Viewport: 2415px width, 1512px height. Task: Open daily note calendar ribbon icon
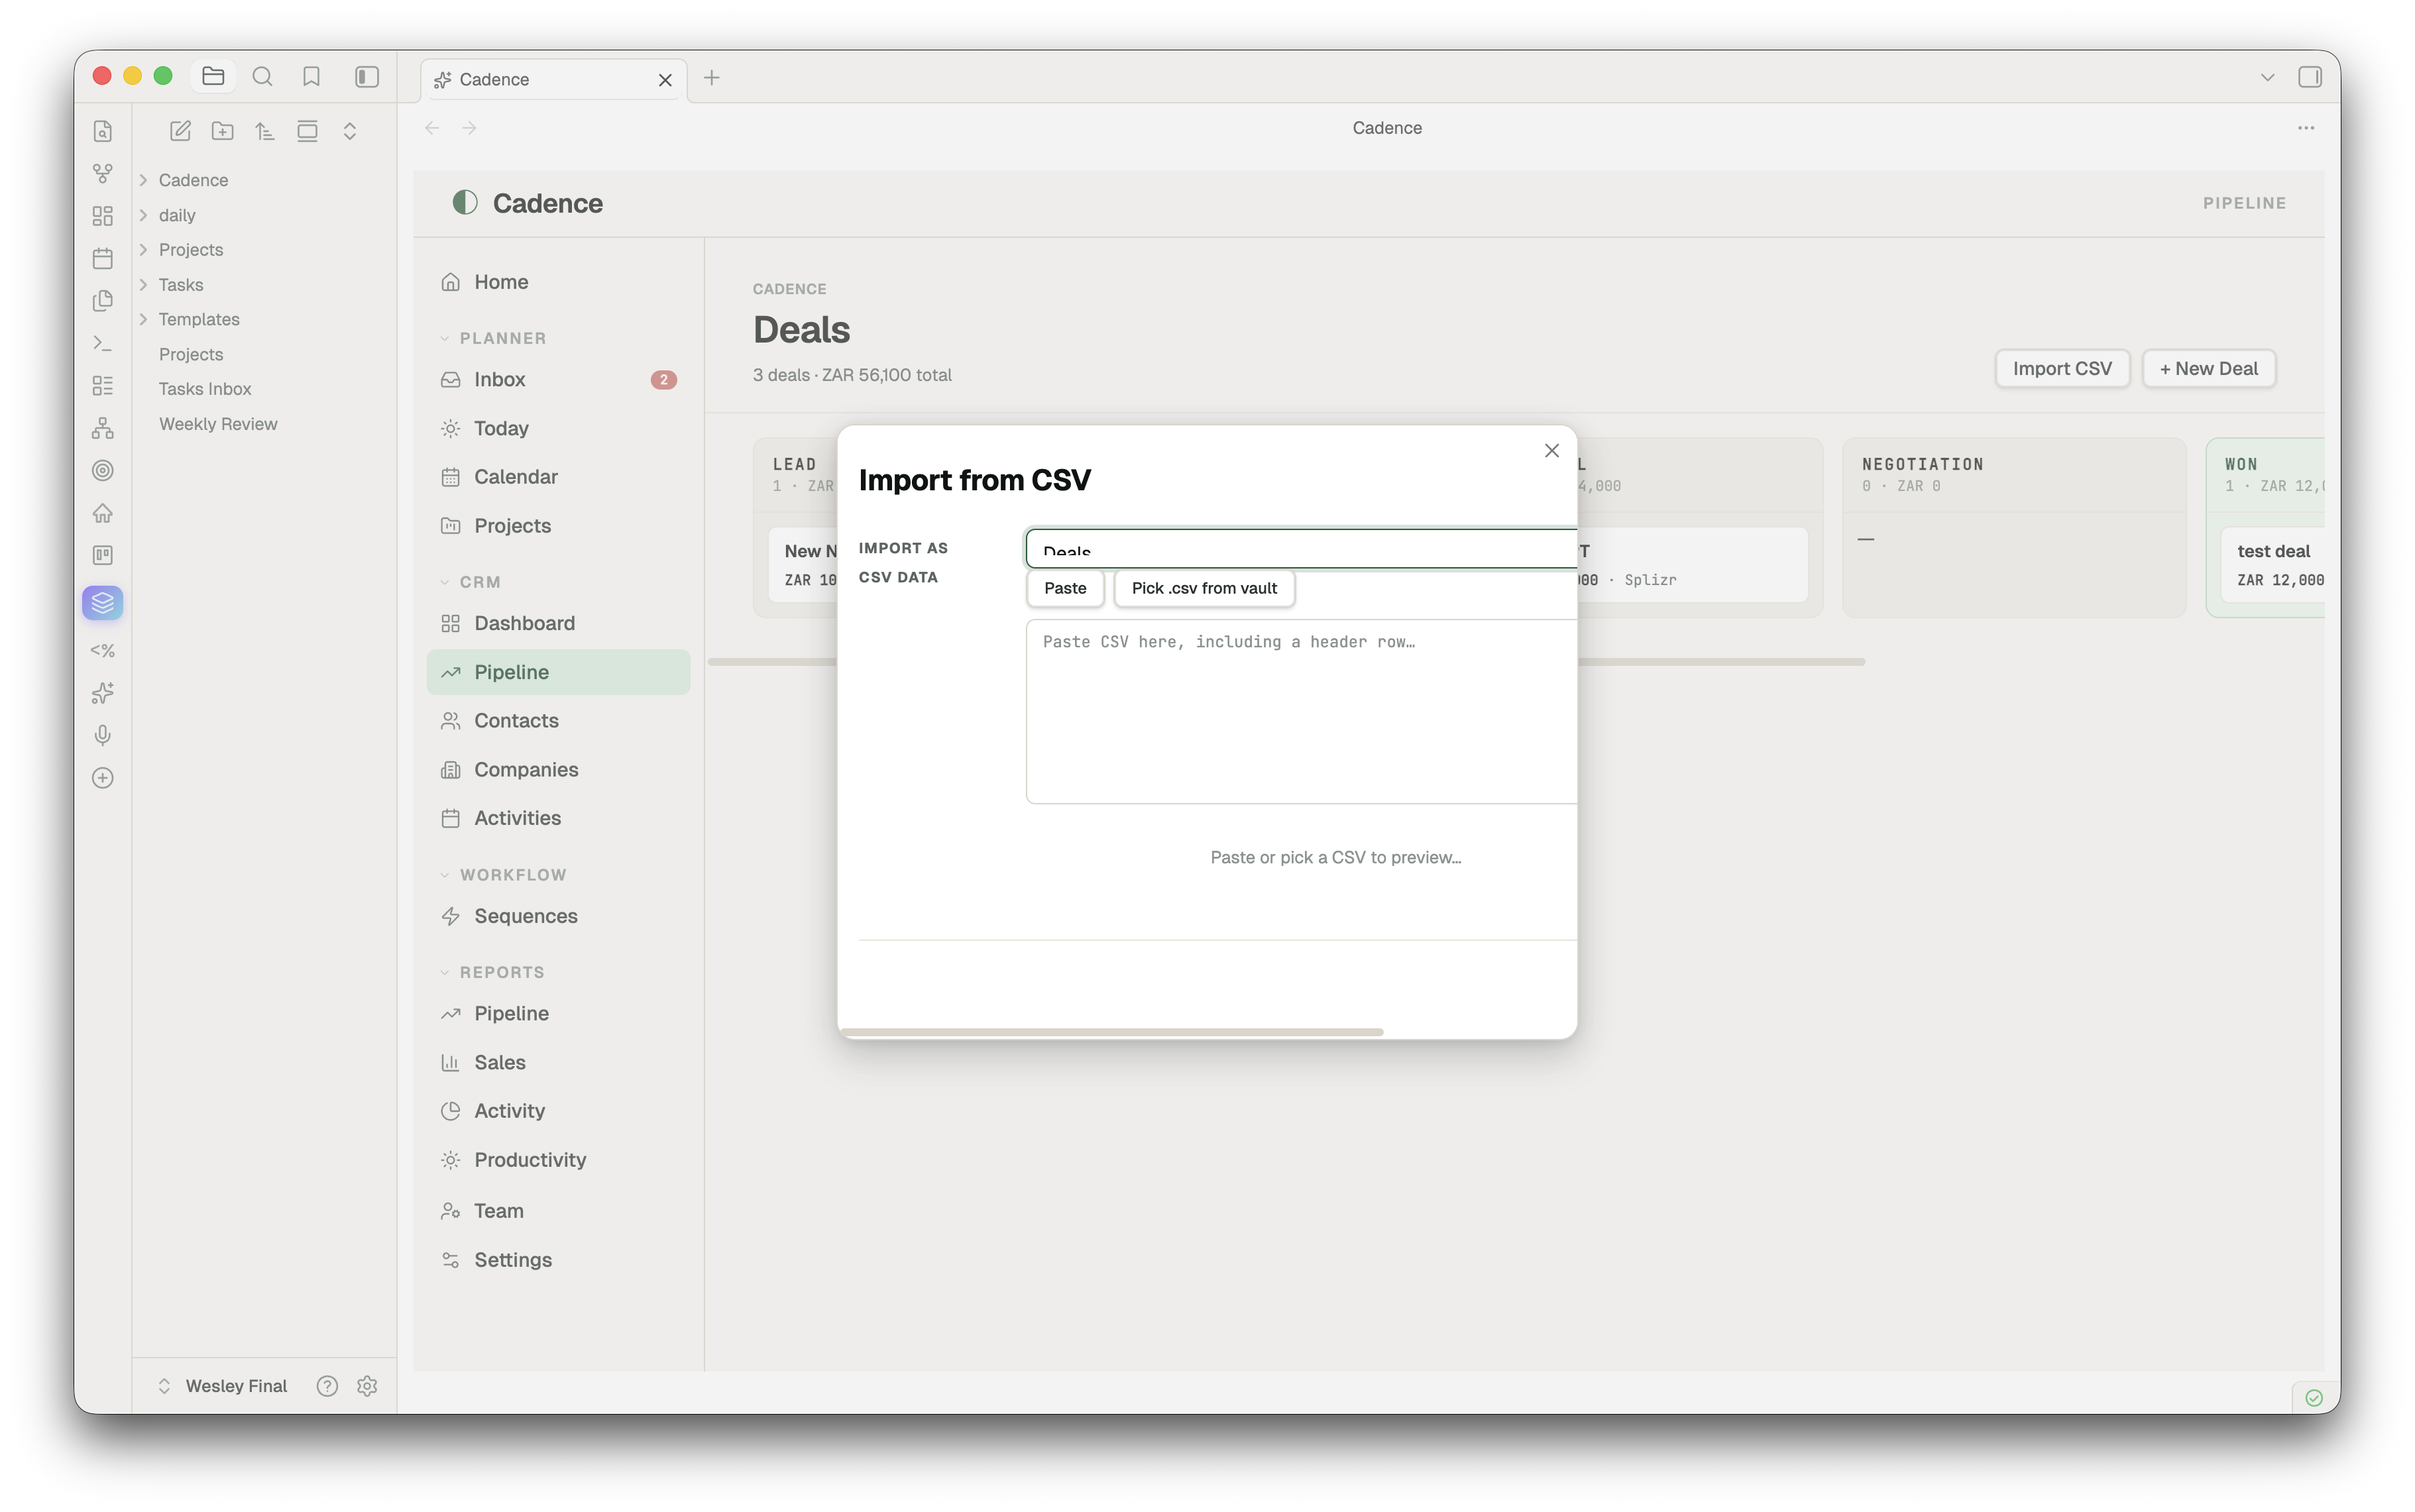[102, 258]
